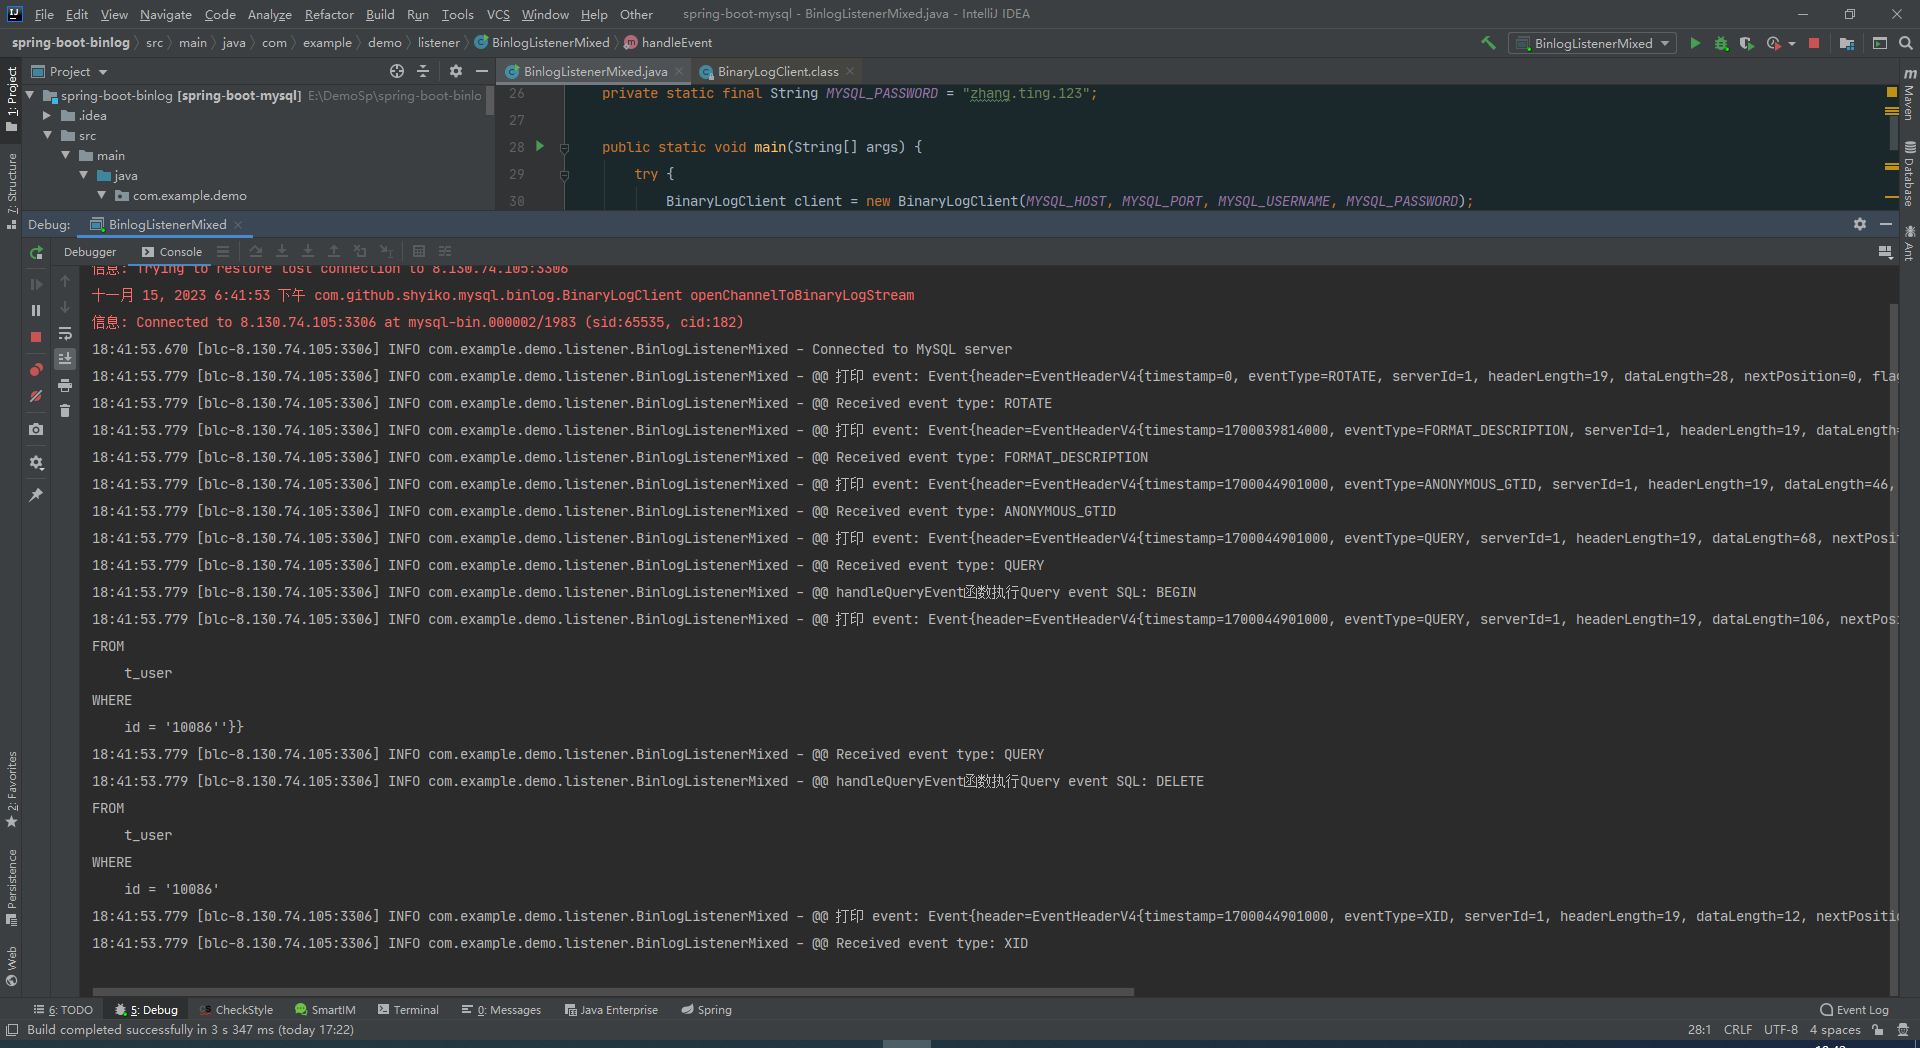Toggle soft-wrap in the console
Screen dimensions: 1920x1048
coord(65,333)
